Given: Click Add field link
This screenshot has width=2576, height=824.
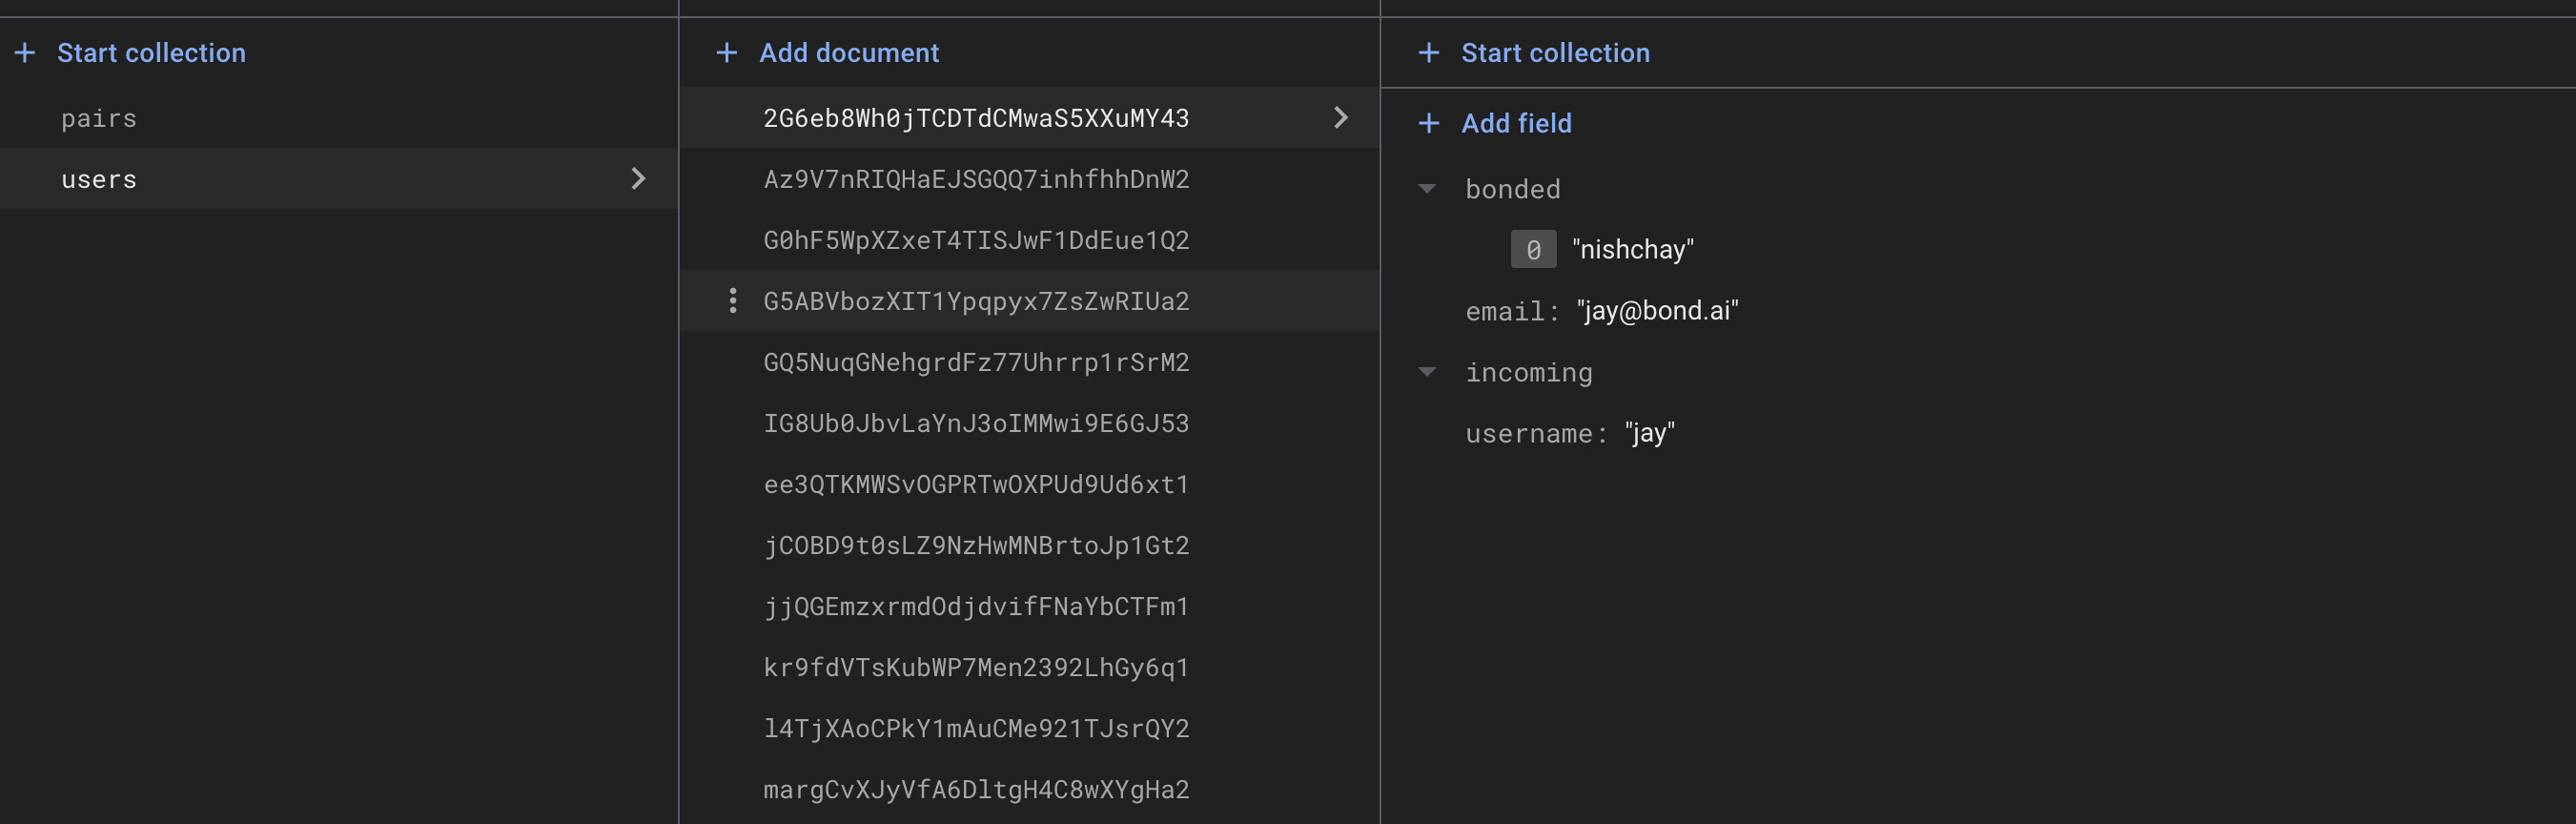Looking at the screenshot, I should tap(1516, 123).
